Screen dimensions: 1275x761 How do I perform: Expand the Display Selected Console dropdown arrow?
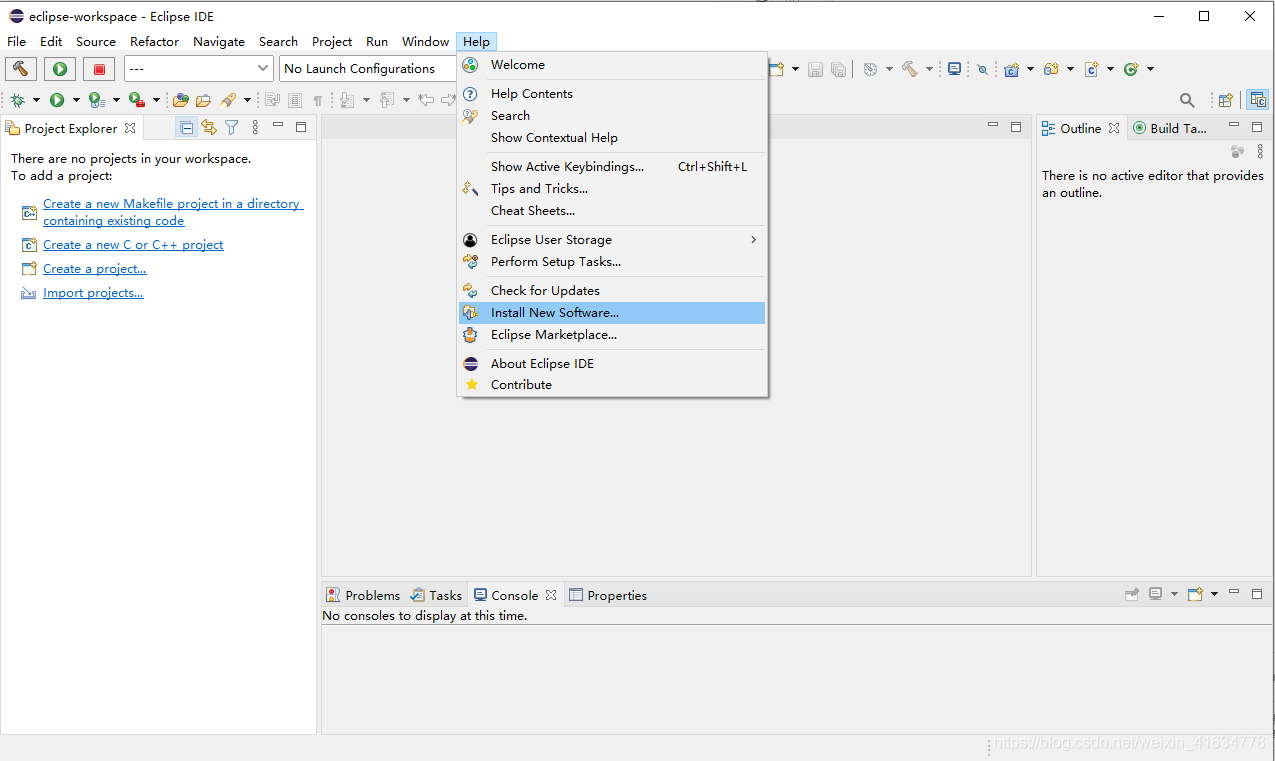pyautogui.click(x=1174, y=594)
